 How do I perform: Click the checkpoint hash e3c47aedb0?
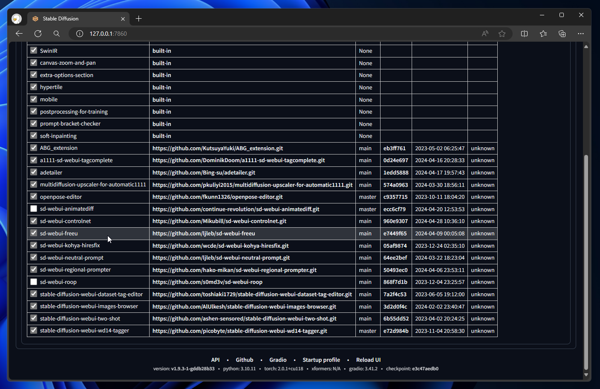click(x=425, y=369)
